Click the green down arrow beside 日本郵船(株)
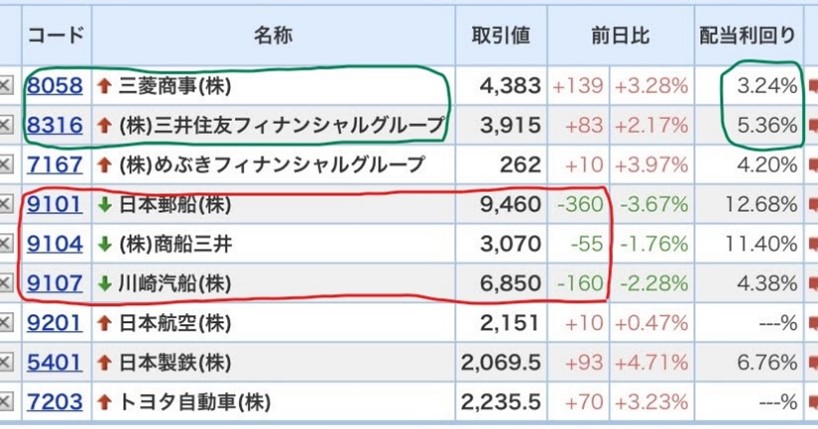The image size is (818, 429). 103,205
